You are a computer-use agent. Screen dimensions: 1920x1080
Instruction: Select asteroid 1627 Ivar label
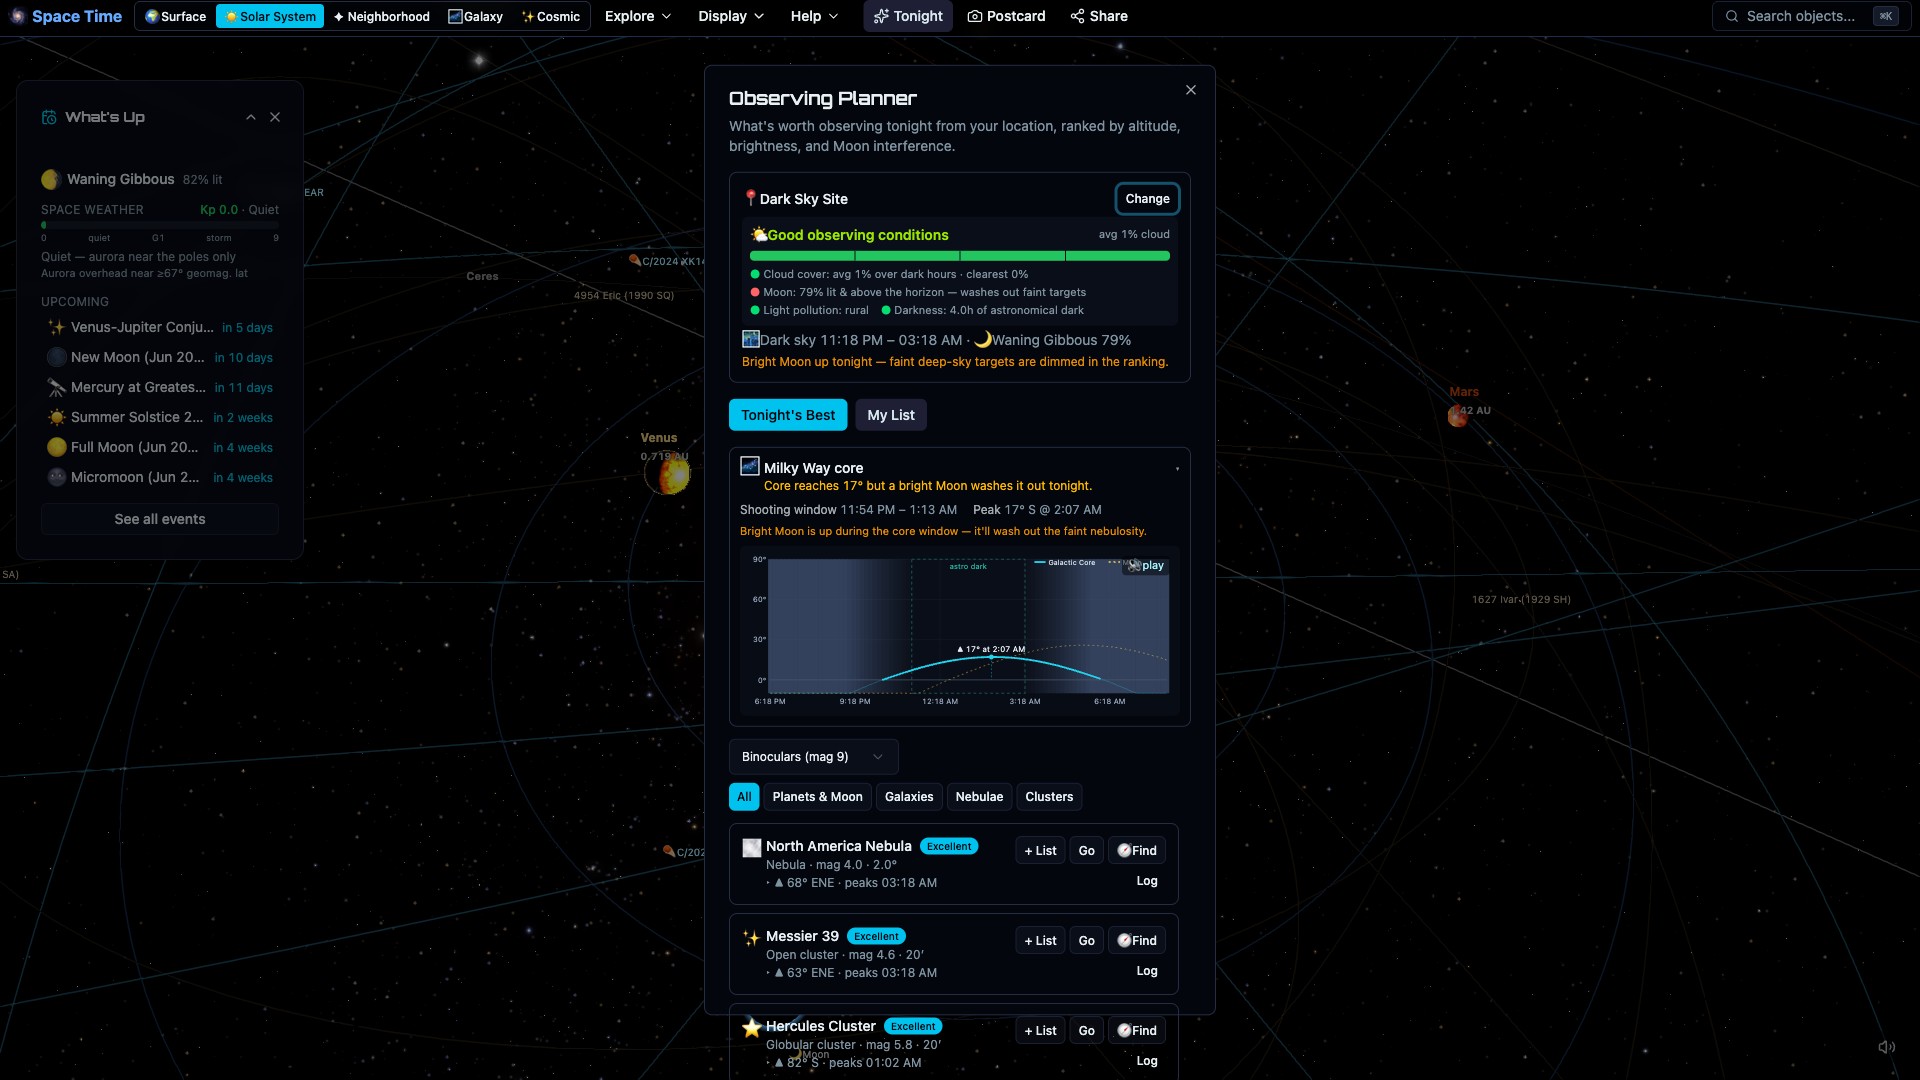pyautogui.click(x=1521, y=600)
